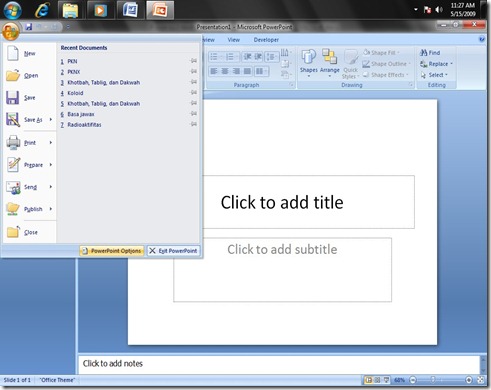Click the round Office Button

point(10,32)
